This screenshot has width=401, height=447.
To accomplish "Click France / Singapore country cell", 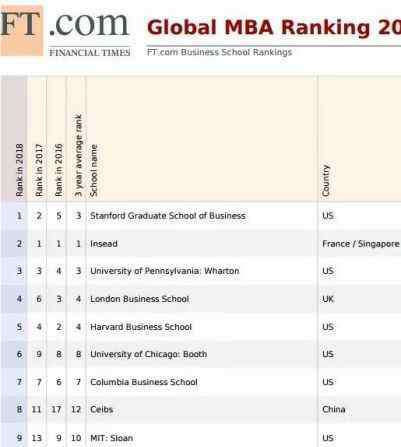I will (x=361, y=244).
